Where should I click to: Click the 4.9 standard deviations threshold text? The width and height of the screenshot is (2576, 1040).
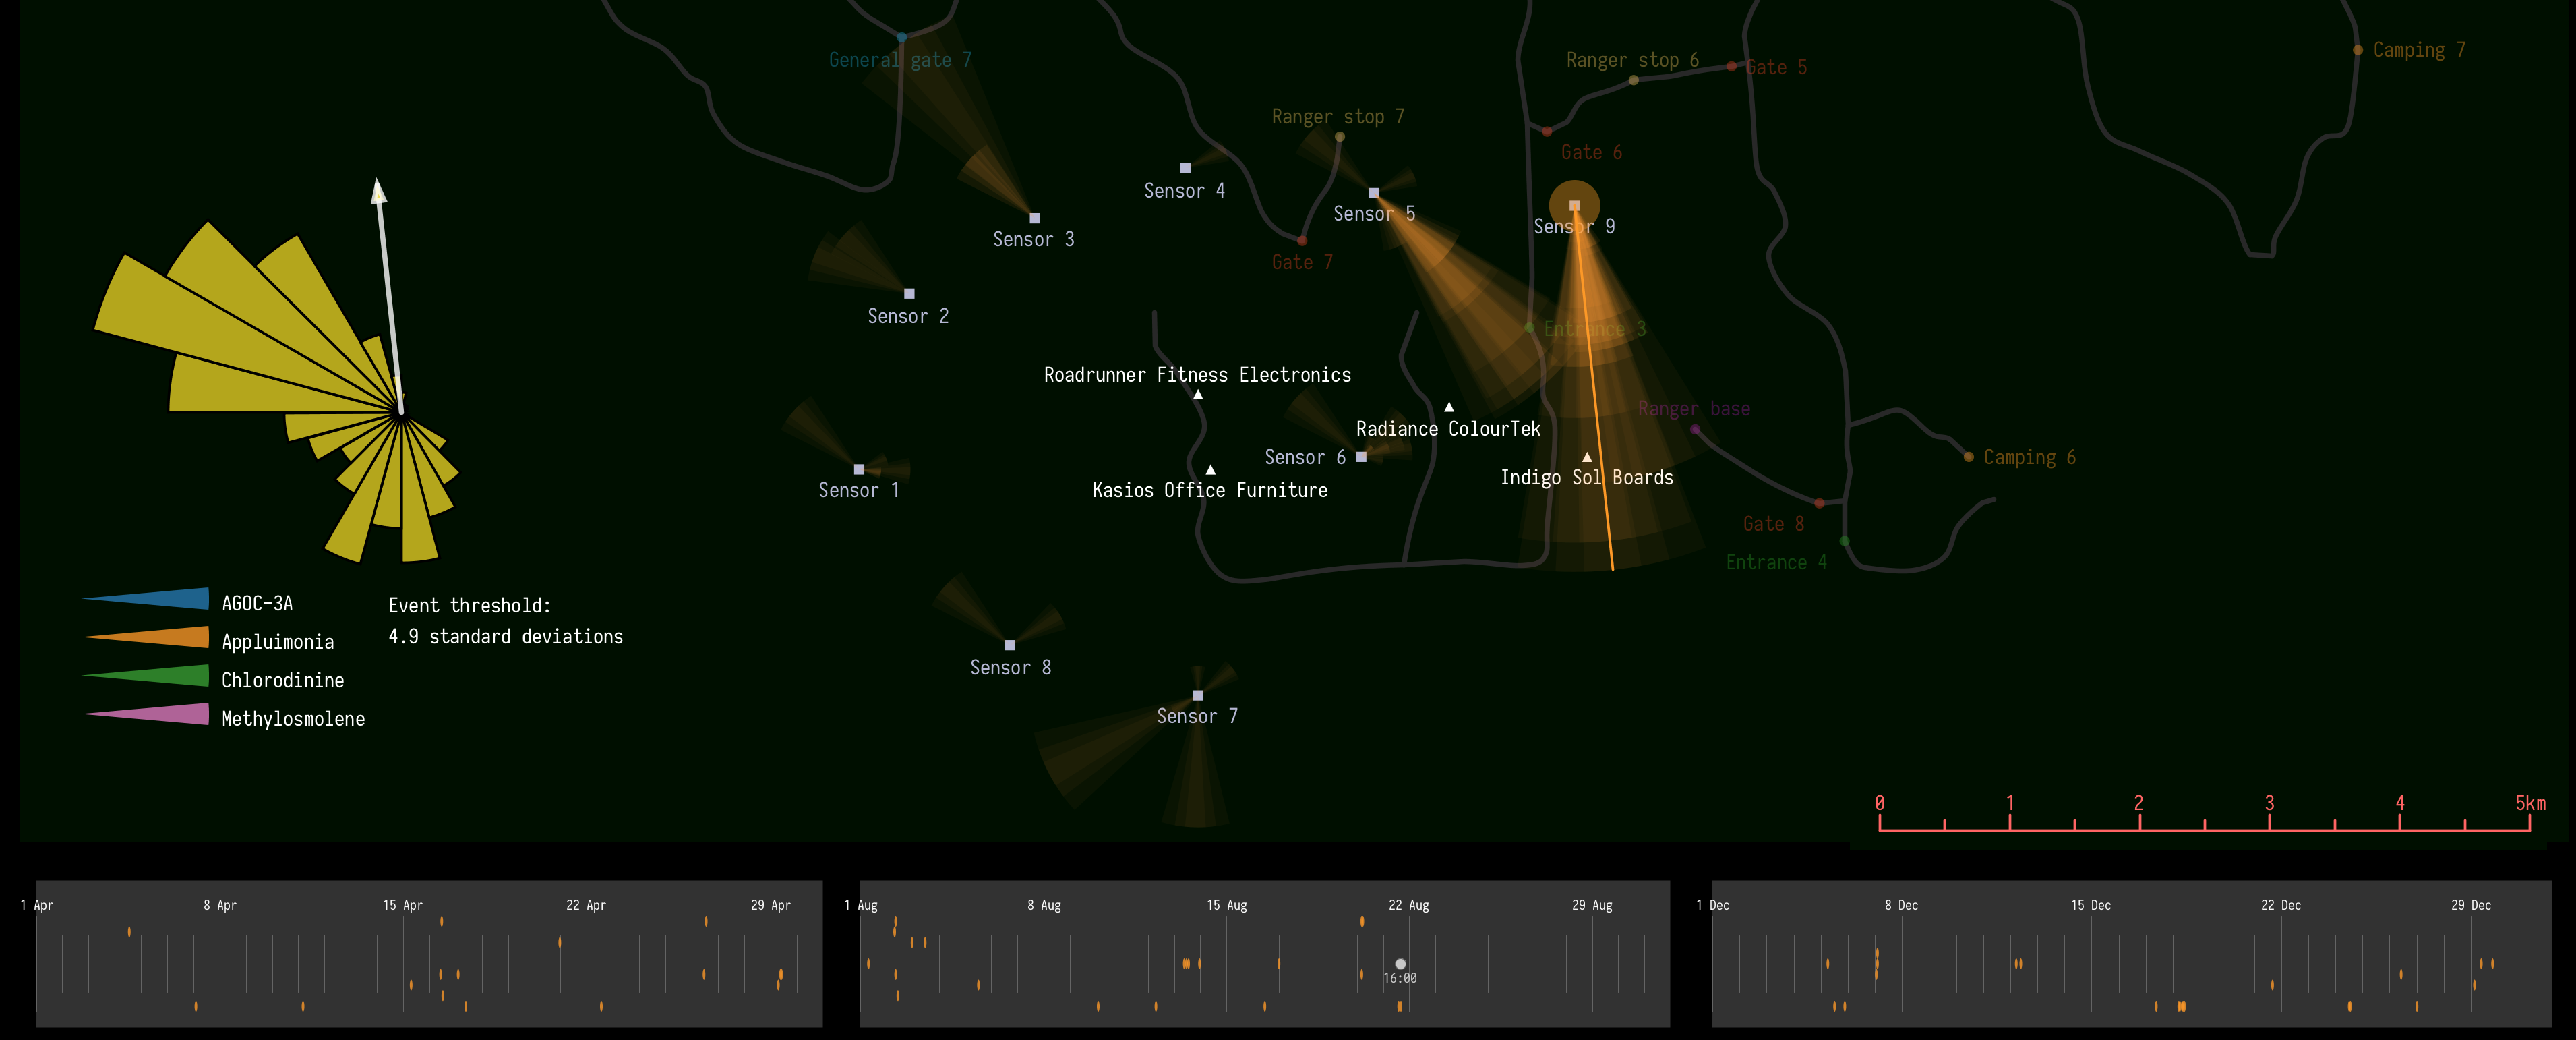(x=505, y=637)
